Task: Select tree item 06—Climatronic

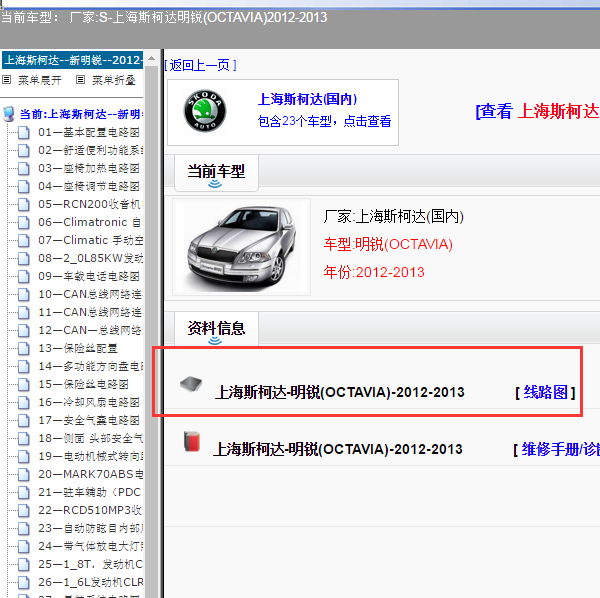Action: coord(89,222)
